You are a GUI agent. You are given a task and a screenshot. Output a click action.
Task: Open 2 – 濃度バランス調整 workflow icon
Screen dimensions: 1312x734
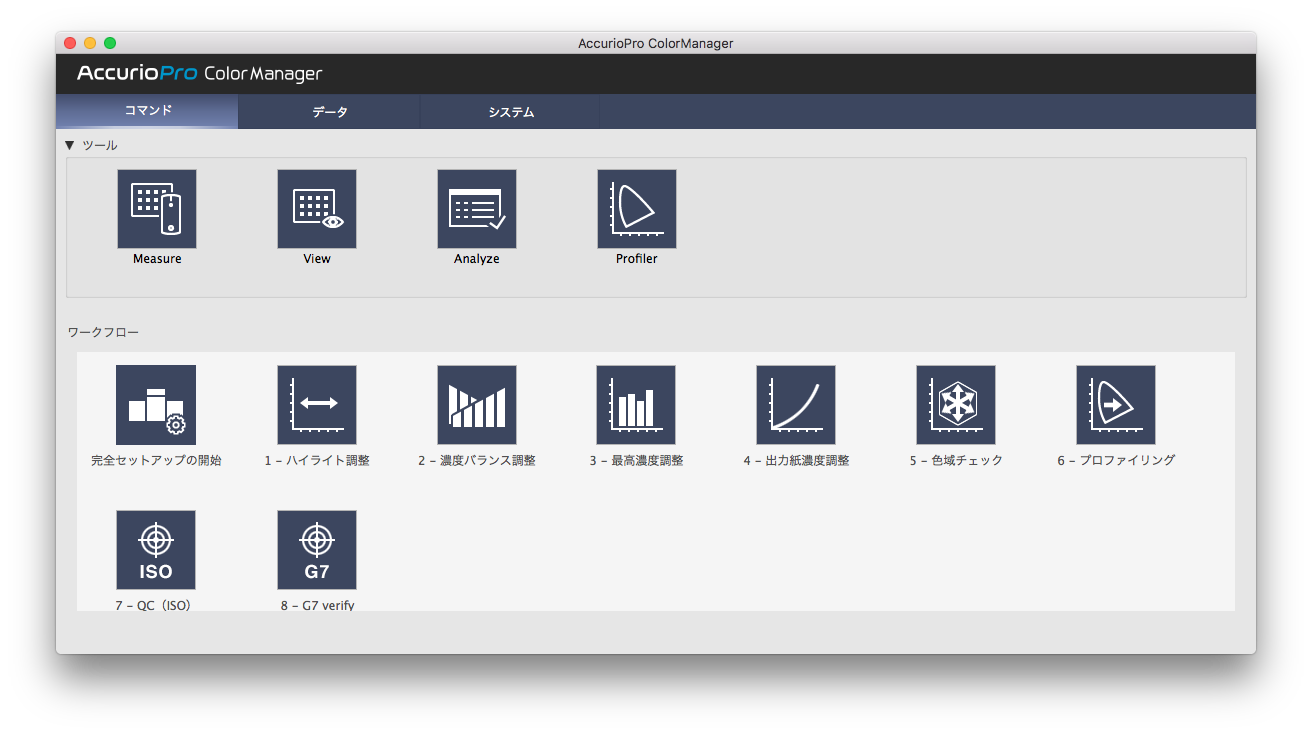point(477,405)
